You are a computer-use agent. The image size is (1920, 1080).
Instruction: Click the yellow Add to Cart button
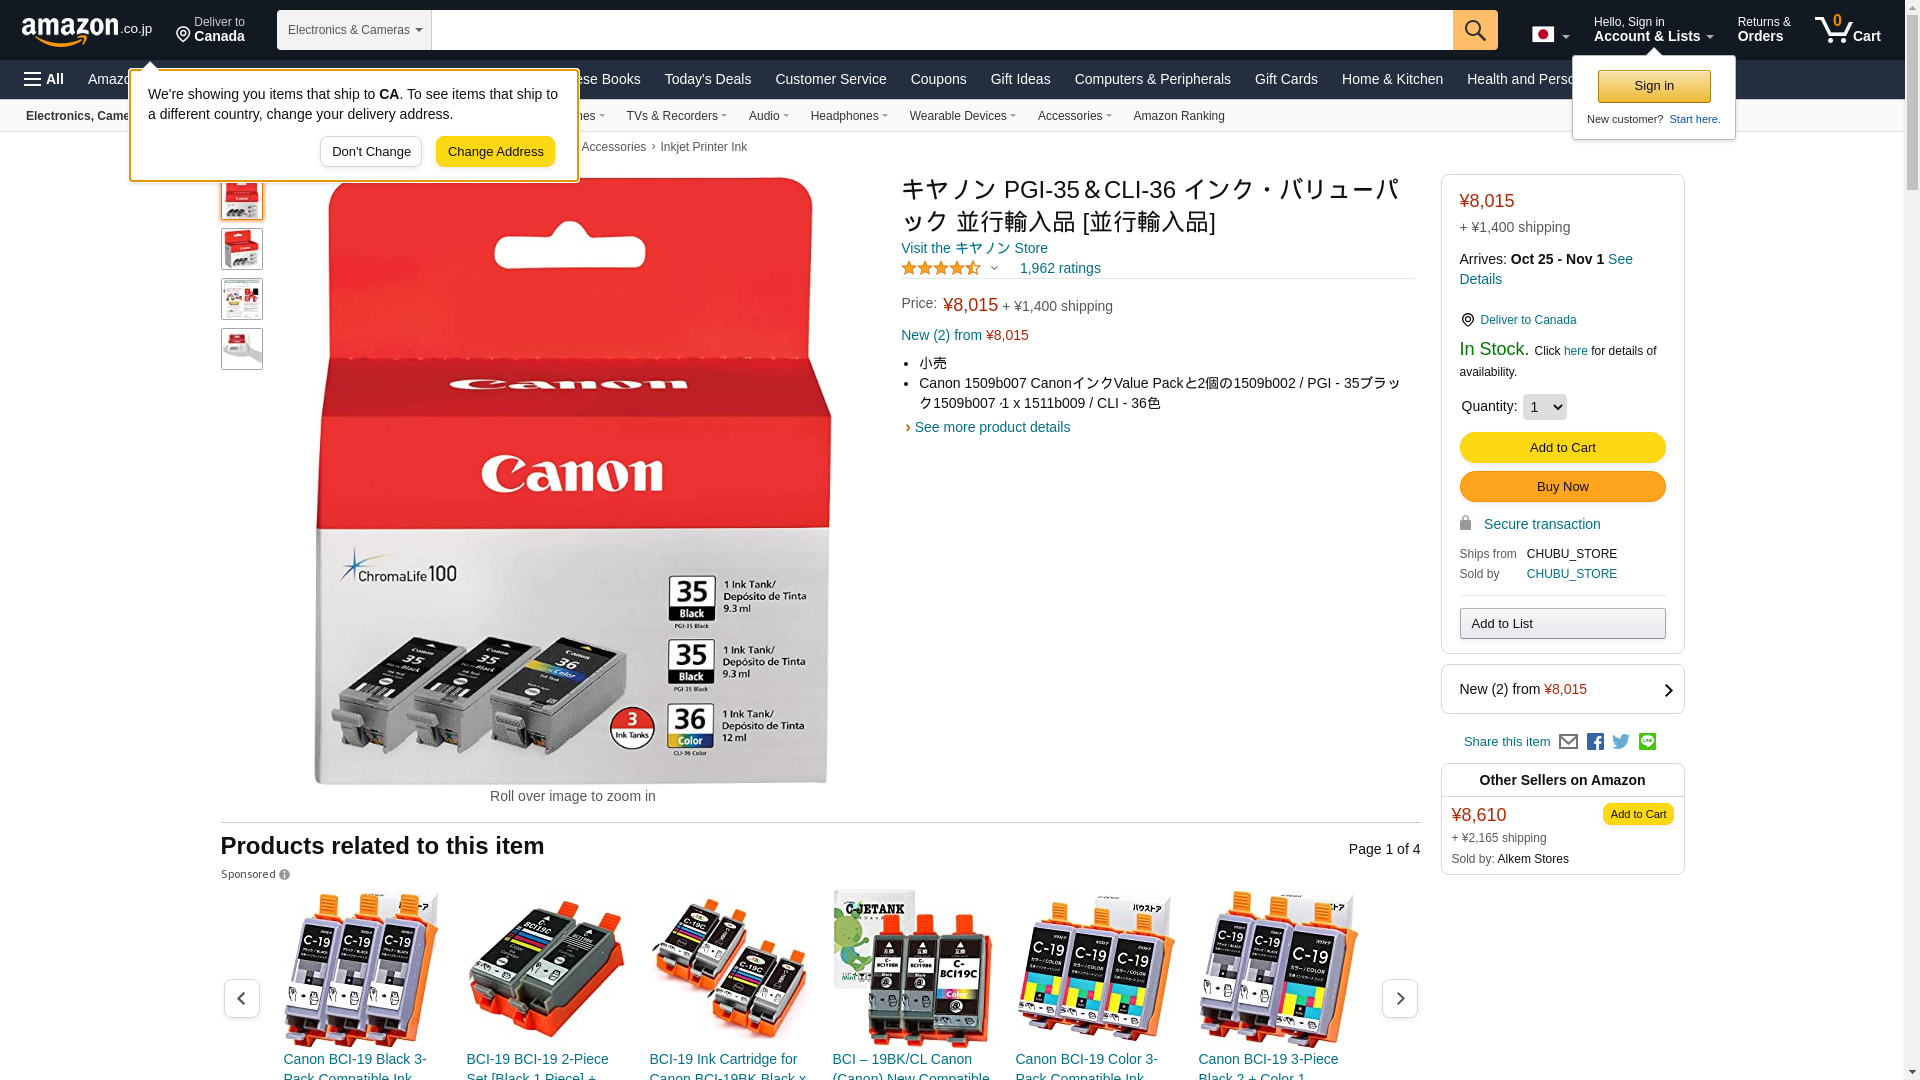[x=1562, y=447]
